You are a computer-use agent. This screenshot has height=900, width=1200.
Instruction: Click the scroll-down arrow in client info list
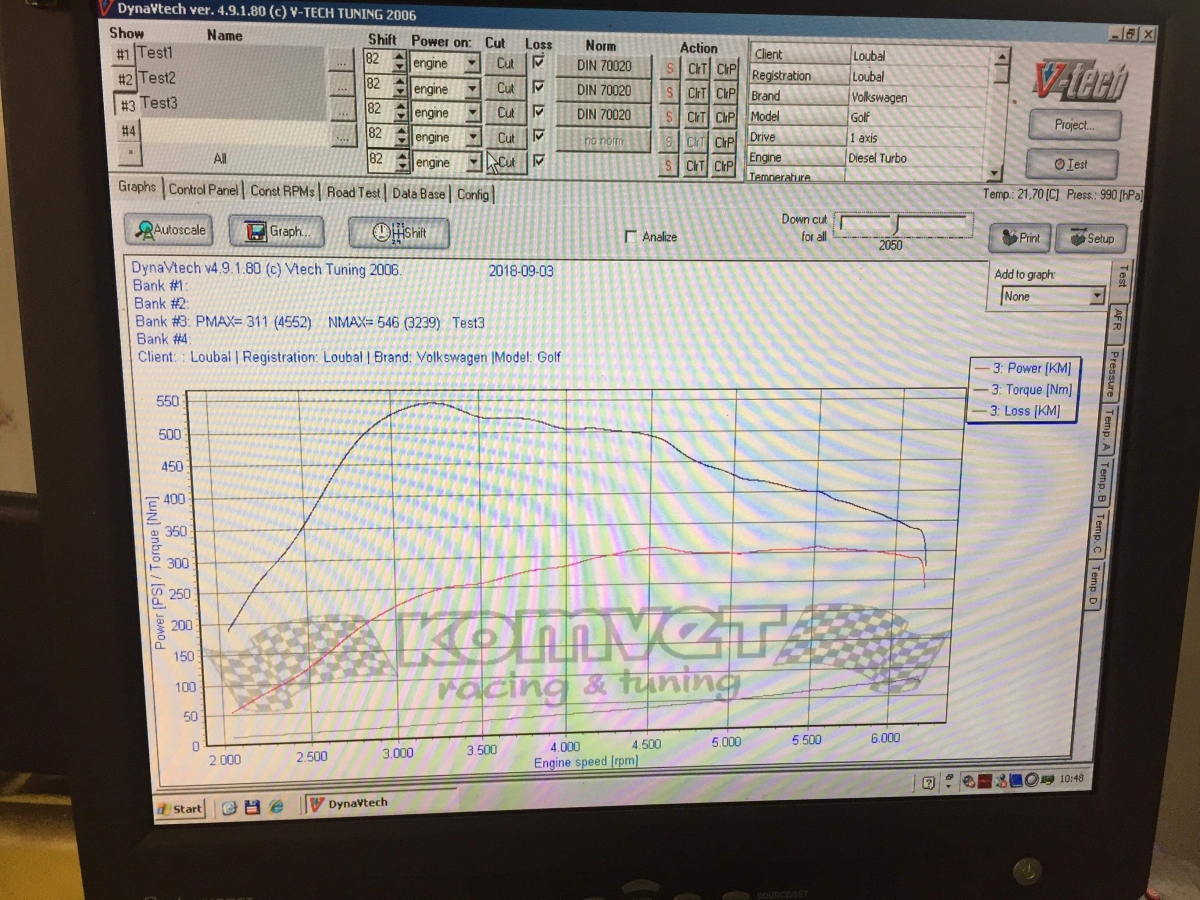(994, 172)
